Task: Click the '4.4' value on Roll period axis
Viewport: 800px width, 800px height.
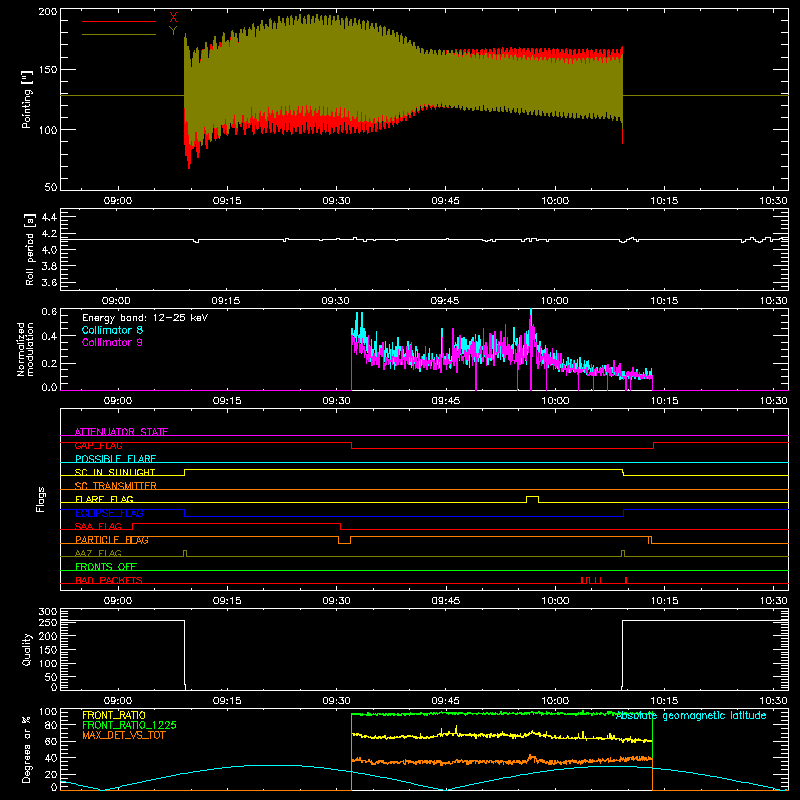Action: tap(49, 218)
